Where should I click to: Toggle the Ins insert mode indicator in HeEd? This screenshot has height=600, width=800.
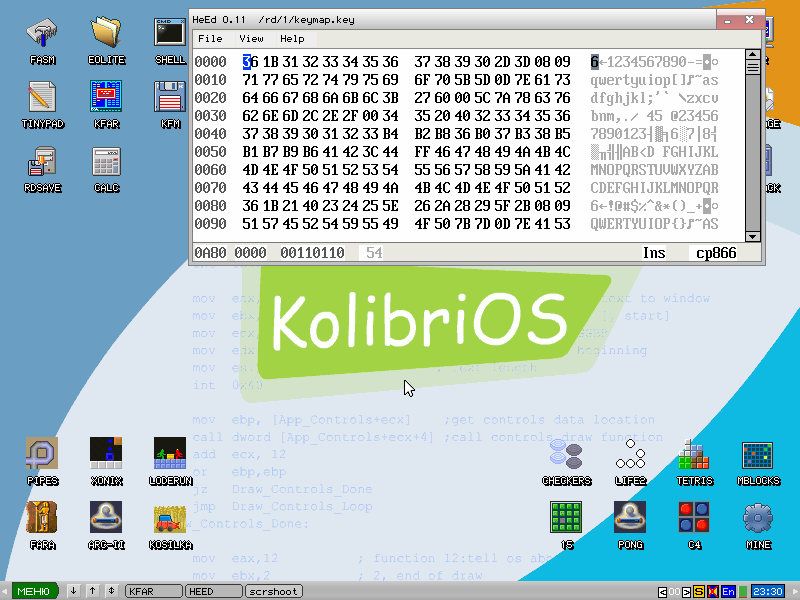click(654, 253)
